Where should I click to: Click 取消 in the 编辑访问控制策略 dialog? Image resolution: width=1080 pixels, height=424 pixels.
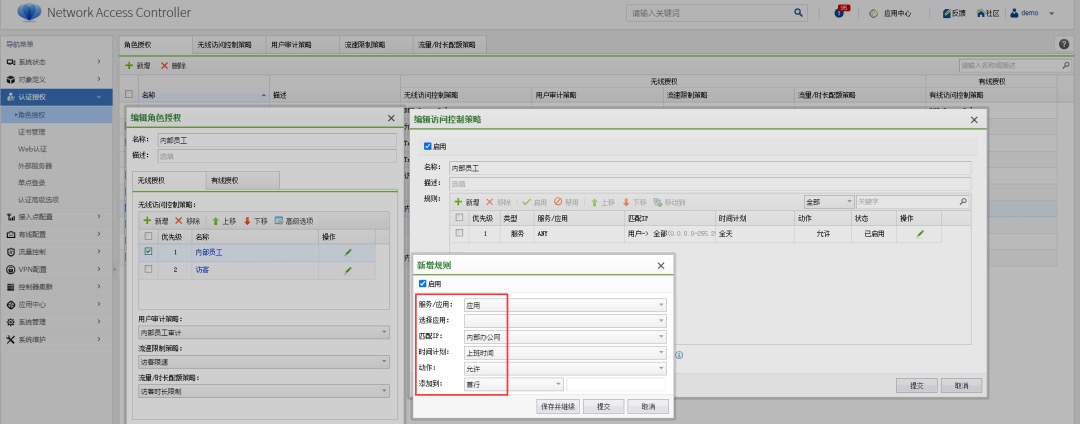coord(961,385)
